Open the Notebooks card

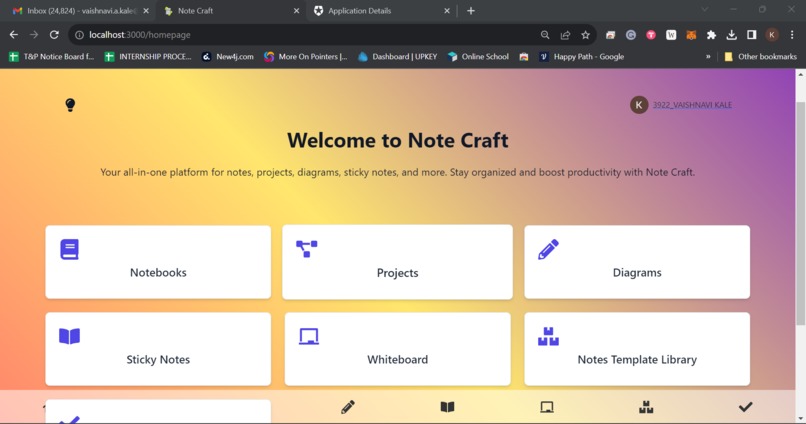click(x=158, y=262)
